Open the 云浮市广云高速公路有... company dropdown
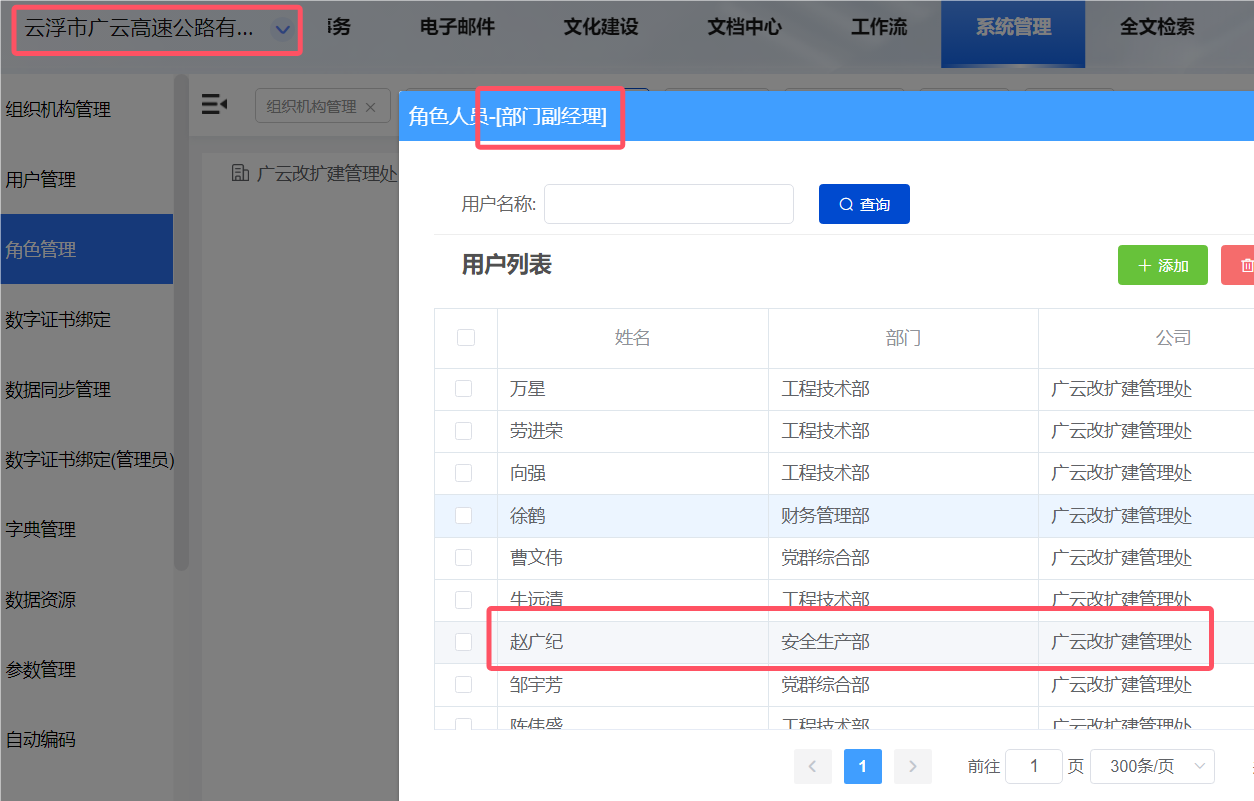 (x=156, y=29)
